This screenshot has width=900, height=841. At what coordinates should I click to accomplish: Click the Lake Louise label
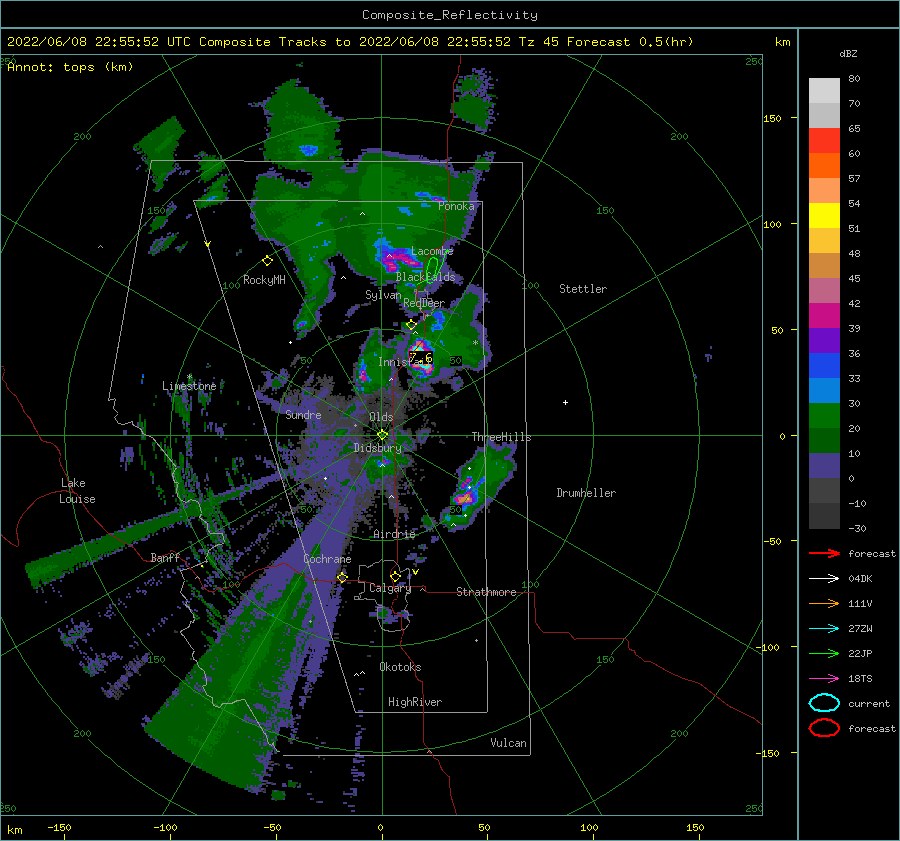click(77, 491)
